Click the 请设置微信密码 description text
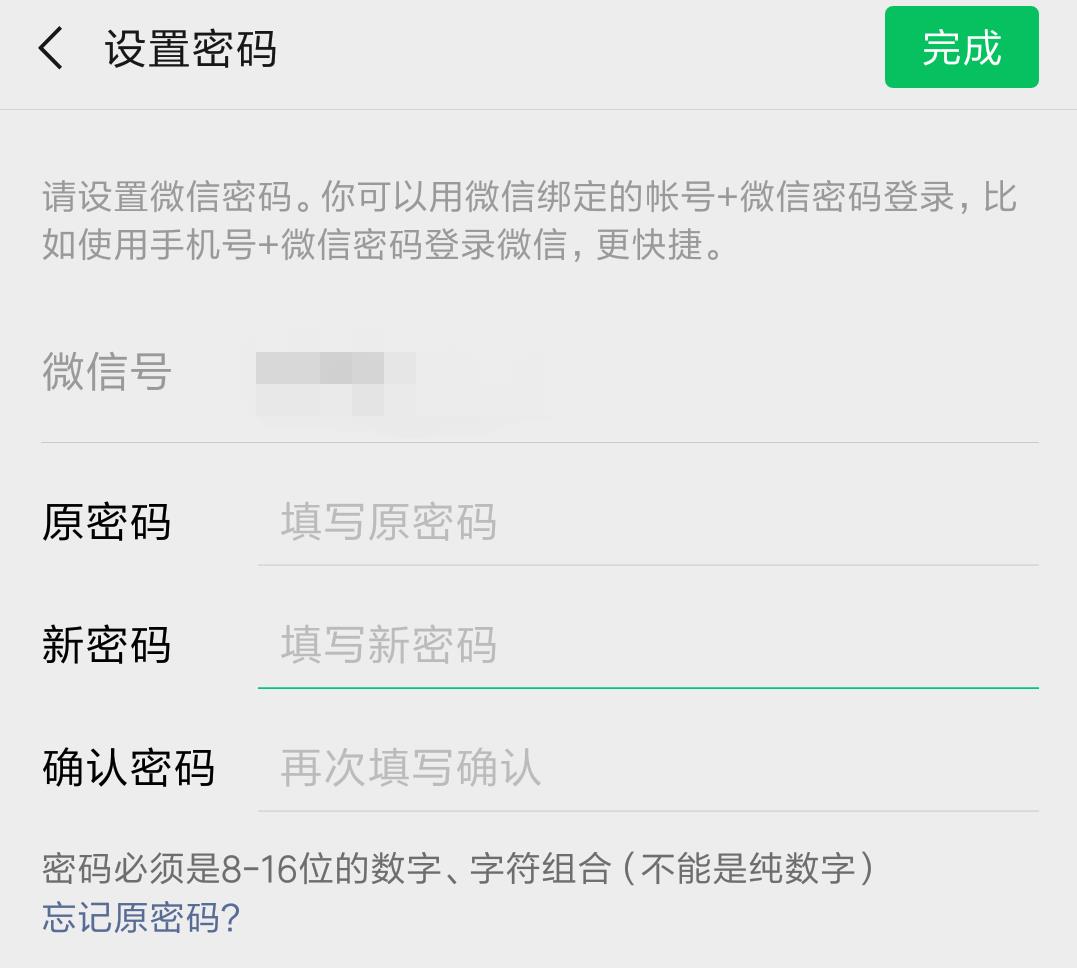The height and width of the screenshot is (968, 1077). [529, 221]
